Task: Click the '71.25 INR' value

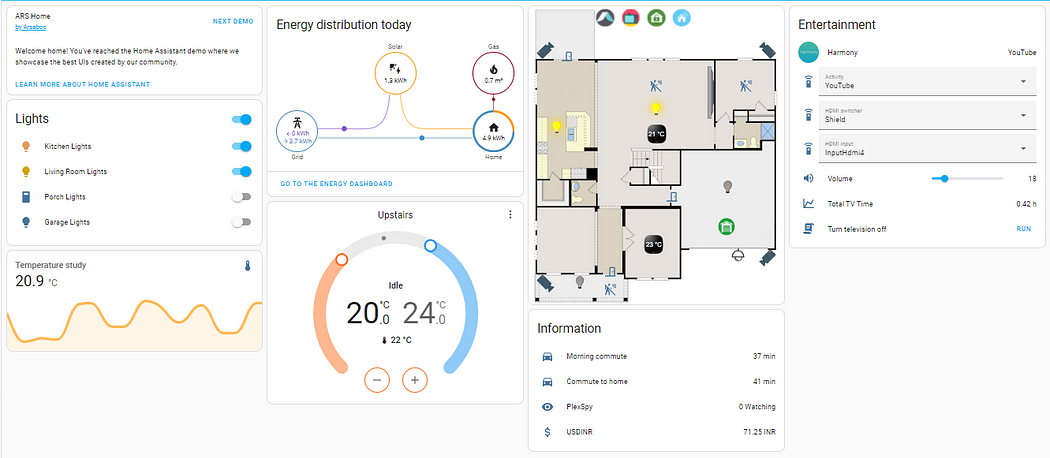Action: 758,432
